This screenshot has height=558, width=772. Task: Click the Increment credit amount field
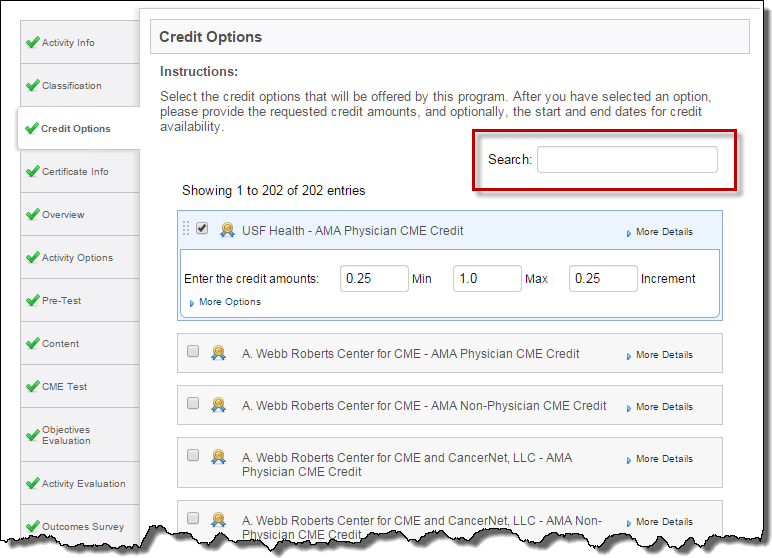(603, 278)
